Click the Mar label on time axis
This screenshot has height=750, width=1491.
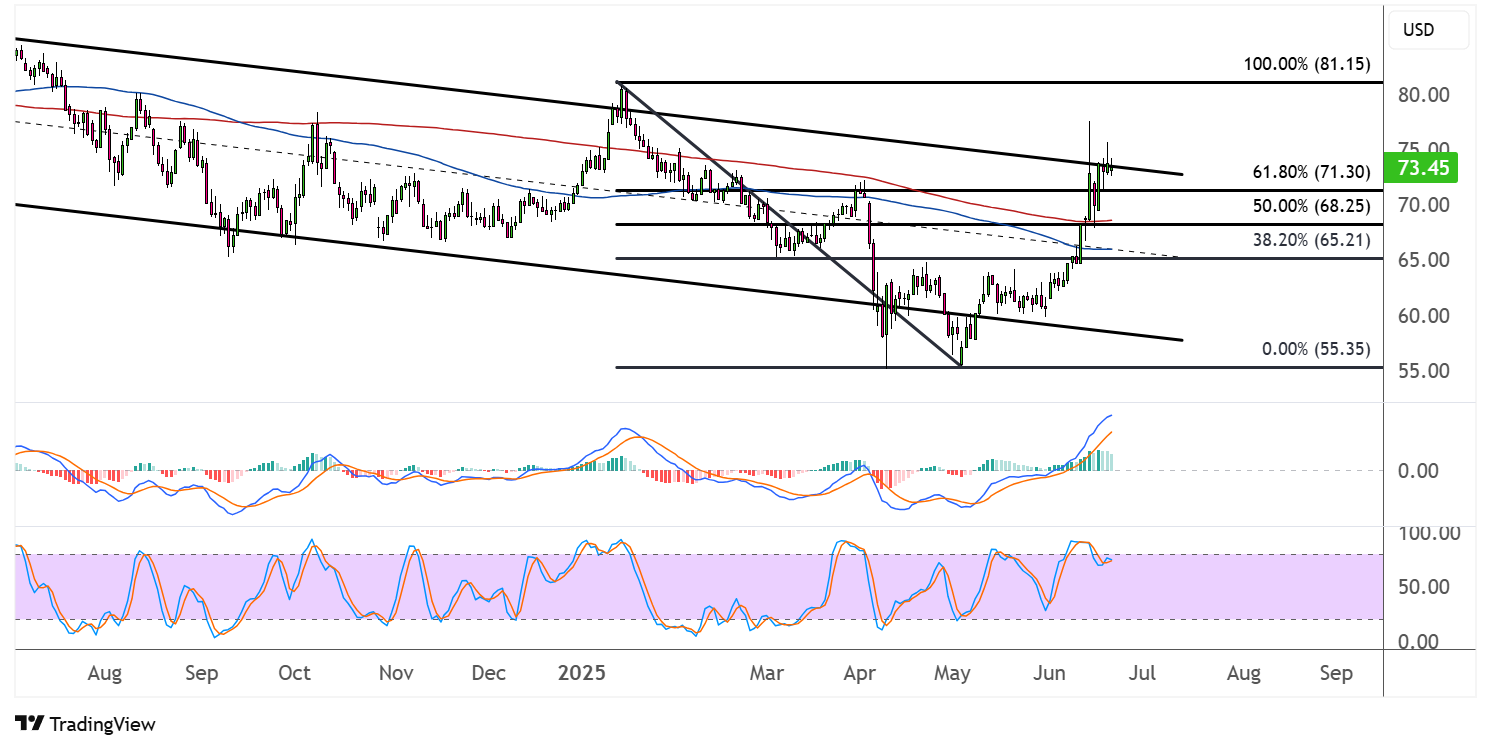pos(766,674)
